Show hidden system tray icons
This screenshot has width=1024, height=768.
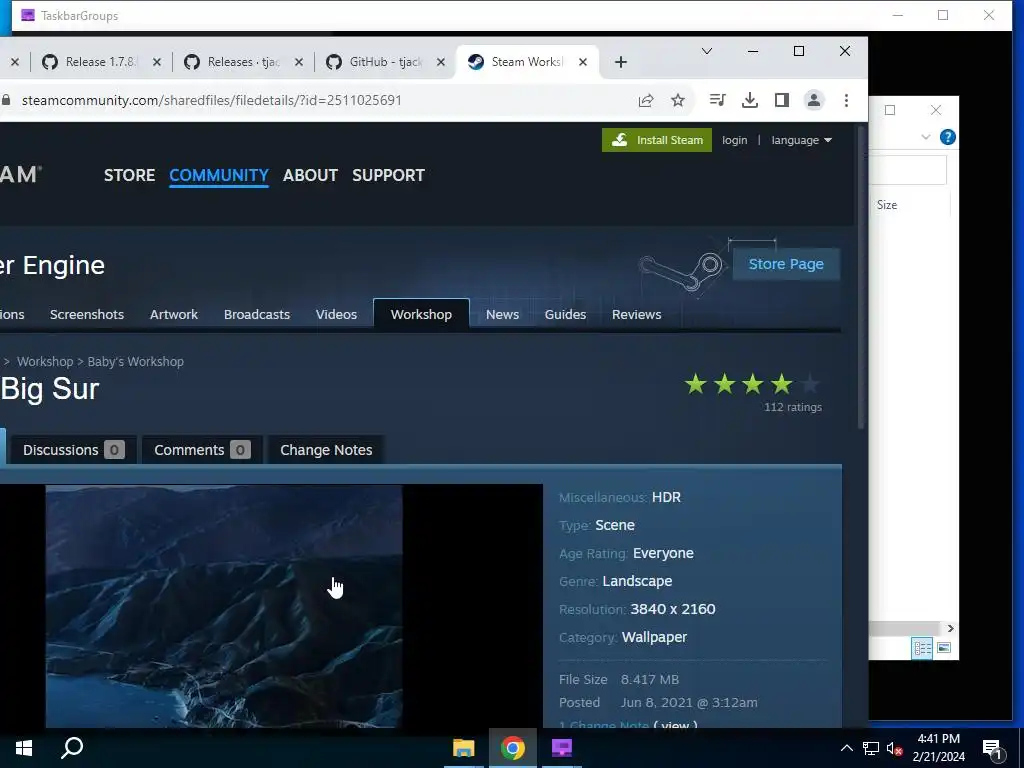(846, 748)
